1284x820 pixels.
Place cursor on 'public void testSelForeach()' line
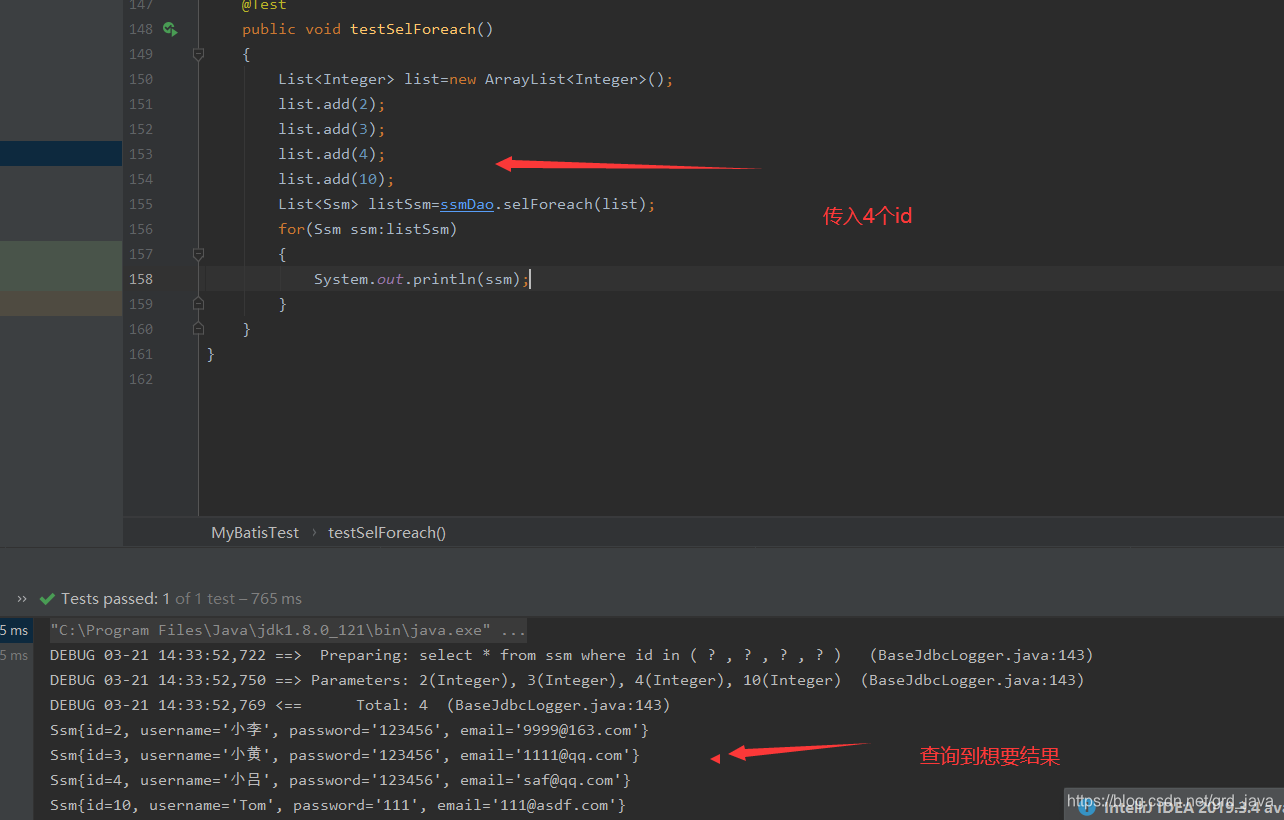(368, 29)
